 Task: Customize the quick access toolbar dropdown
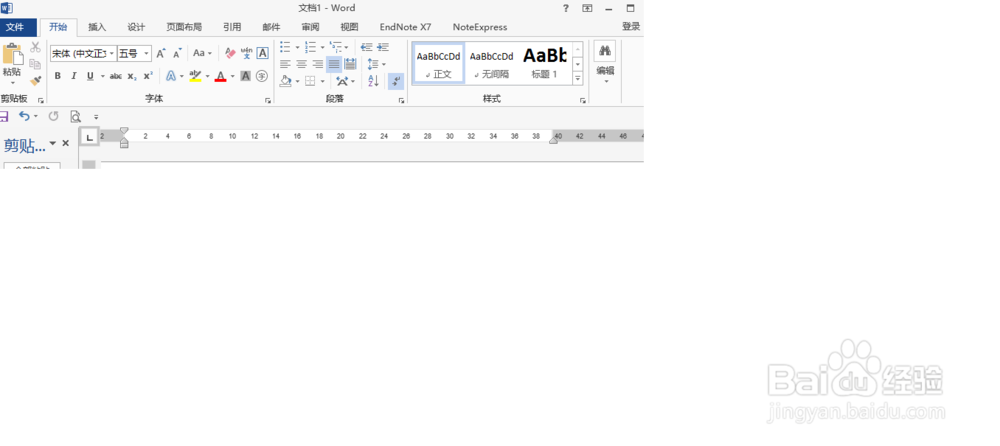coord(96,117)
